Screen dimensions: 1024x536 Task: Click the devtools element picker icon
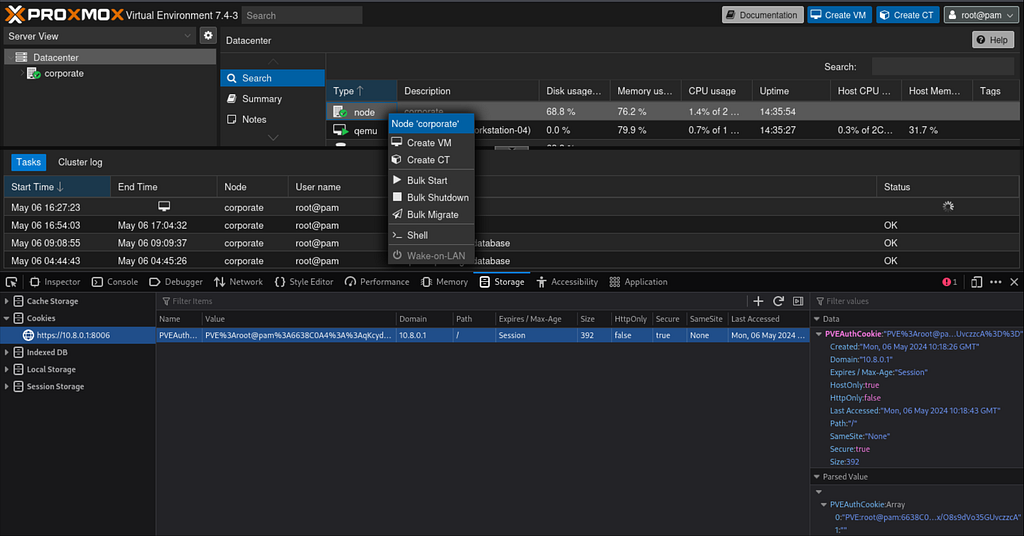[11, 282]
